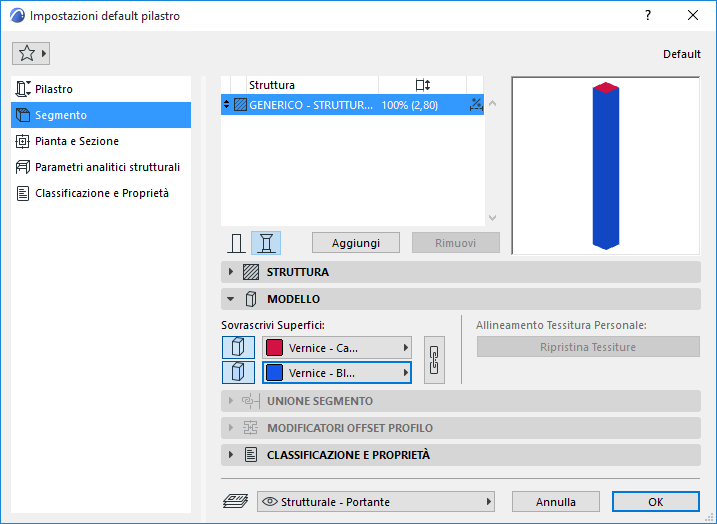Click the eye icon in the layer dropdown
The height and width of the screenshot is (524, 717).
coord(270,502)
